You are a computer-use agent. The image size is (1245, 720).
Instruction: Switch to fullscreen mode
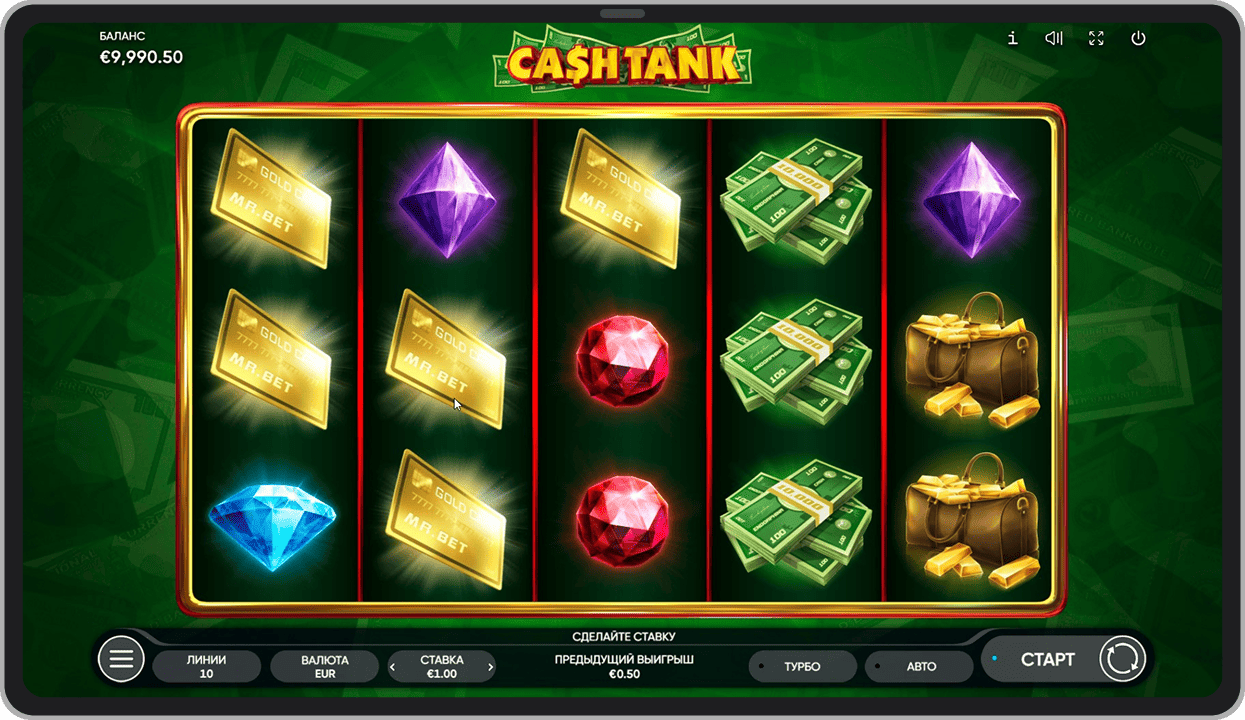[1096, 38]
